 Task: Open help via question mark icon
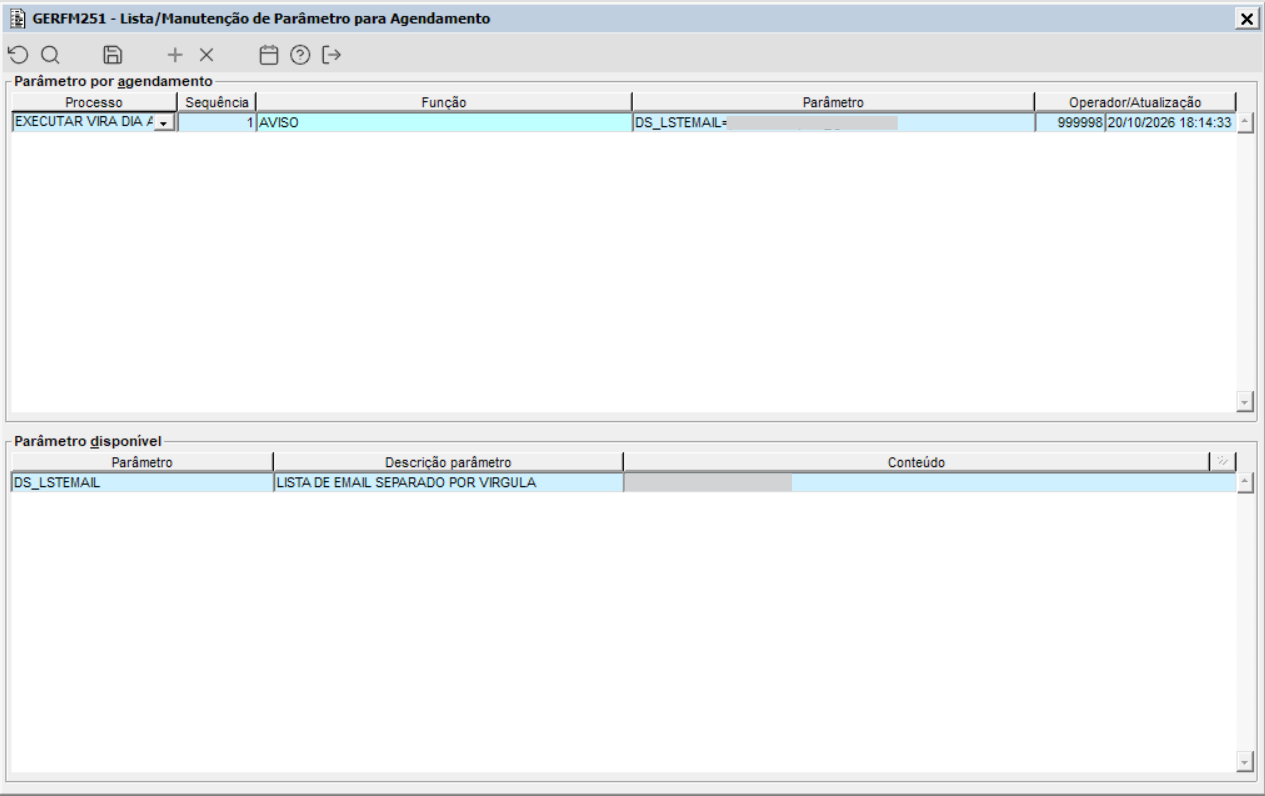tap(300, 55)
